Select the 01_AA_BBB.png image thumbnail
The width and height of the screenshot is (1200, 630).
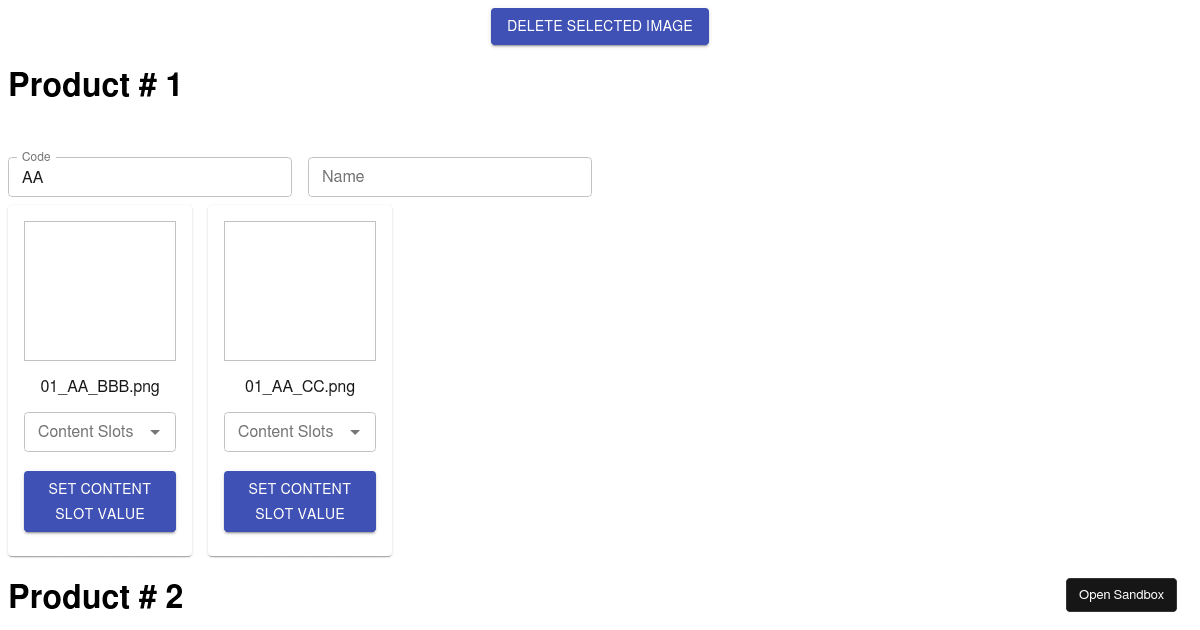(100, 291)
